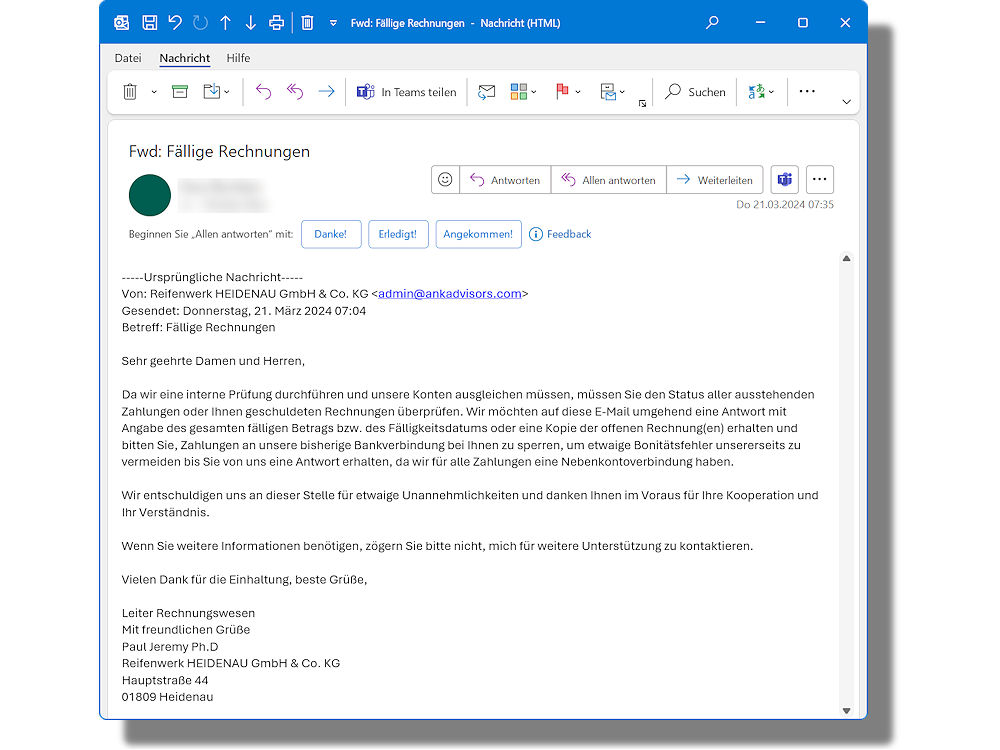Click the sender's green avatar circle
Screen dimensions: 1000x750
pyautogui.click(x=150, y=195)
